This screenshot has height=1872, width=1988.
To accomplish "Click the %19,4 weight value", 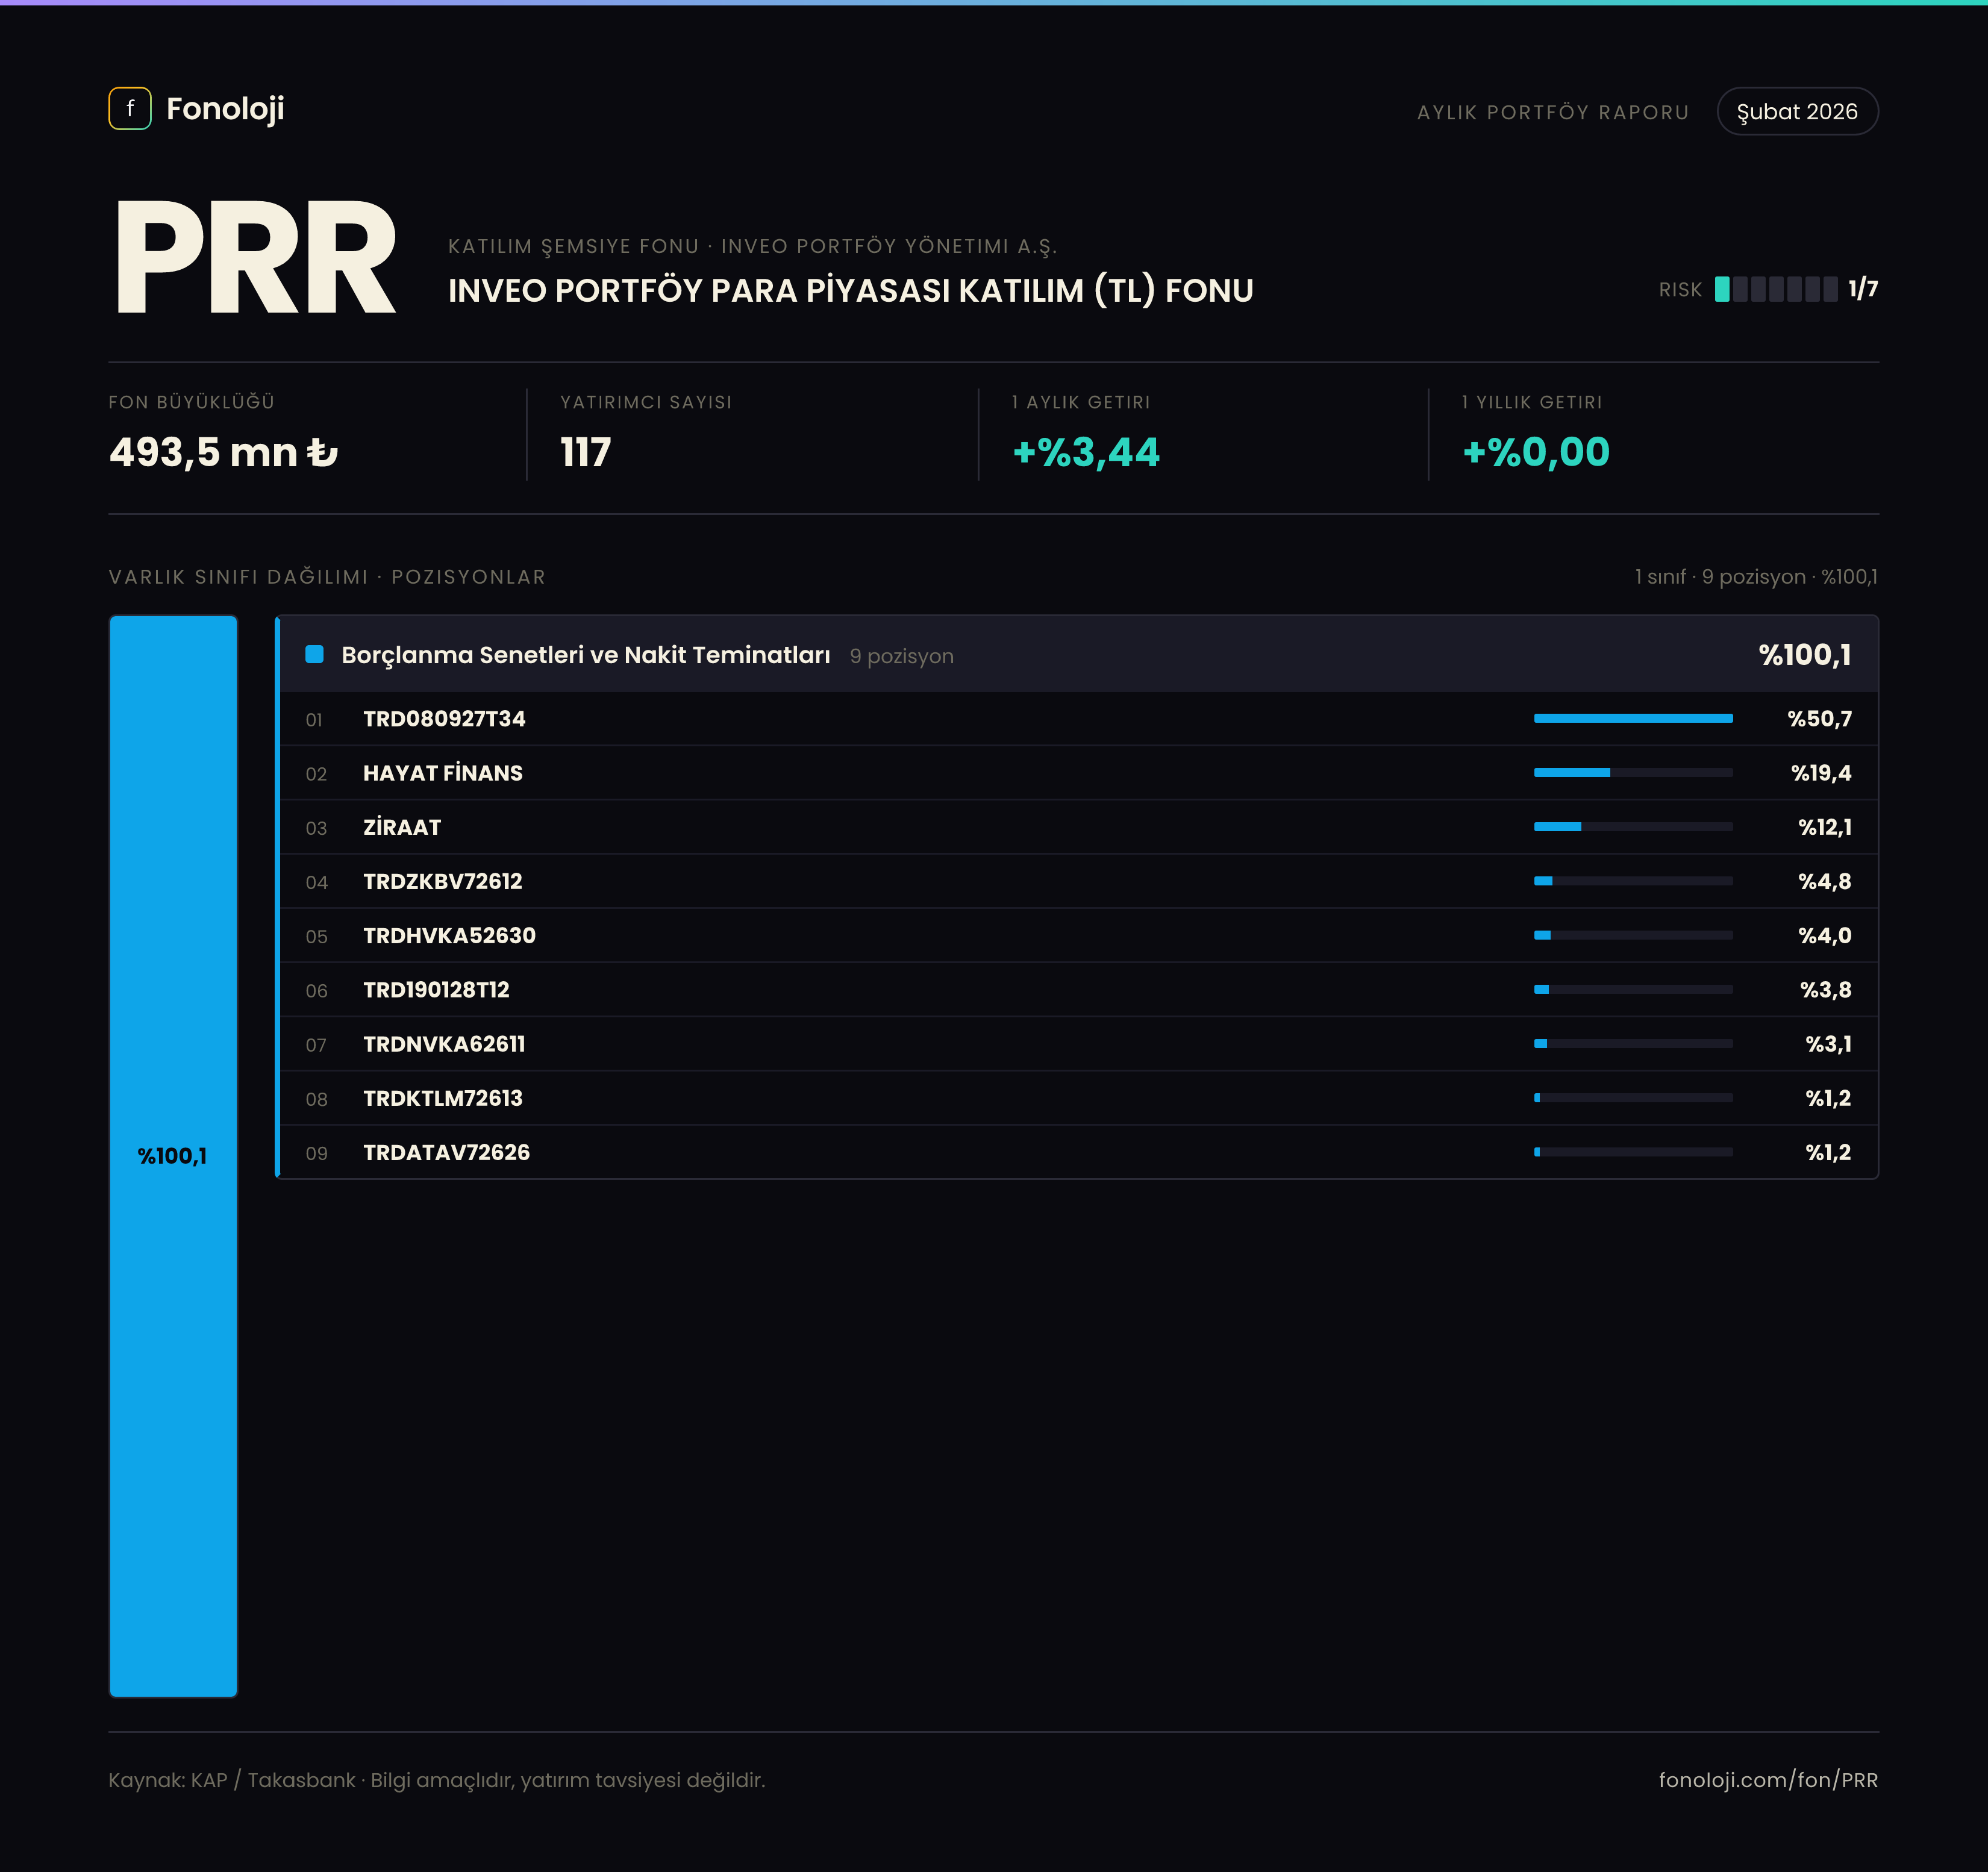I will [1821, 773].
